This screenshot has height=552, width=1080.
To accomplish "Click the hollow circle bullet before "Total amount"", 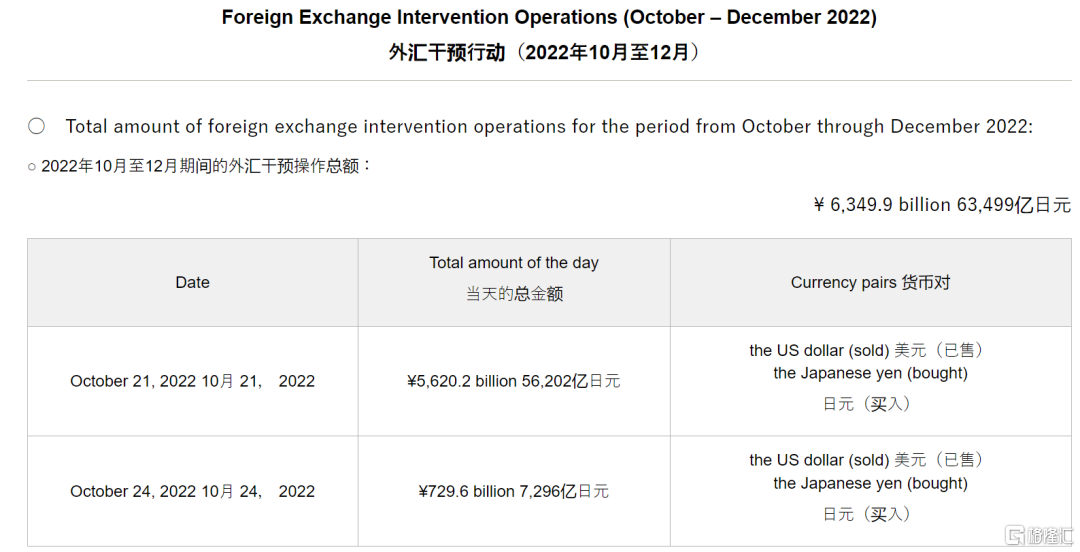I will pyautogui.click(x=37, y=126).
